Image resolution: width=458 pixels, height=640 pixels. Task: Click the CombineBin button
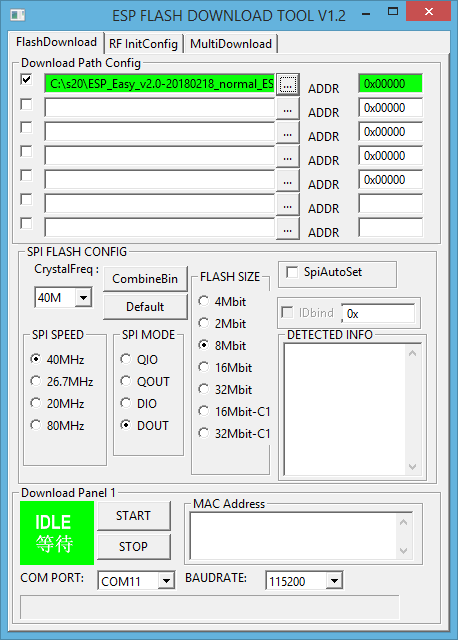[145, 279]
